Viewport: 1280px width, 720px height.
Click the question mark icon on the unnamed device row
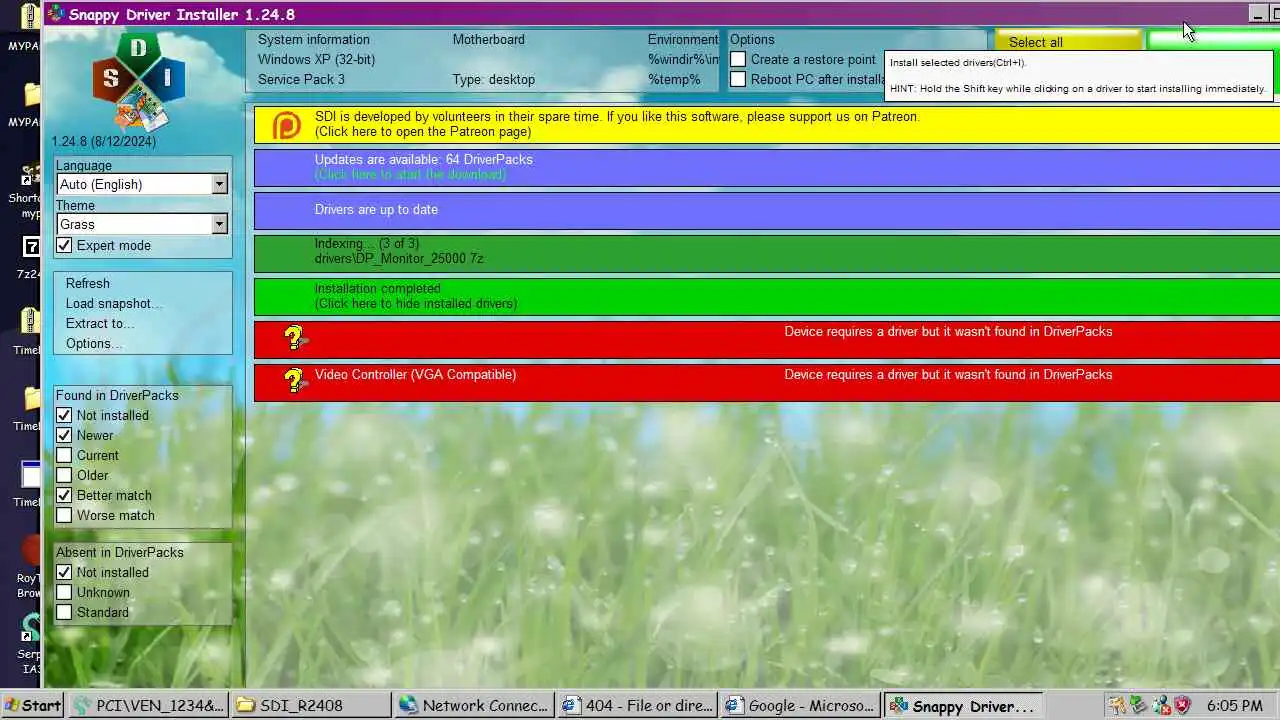click(x=294, y=338)
